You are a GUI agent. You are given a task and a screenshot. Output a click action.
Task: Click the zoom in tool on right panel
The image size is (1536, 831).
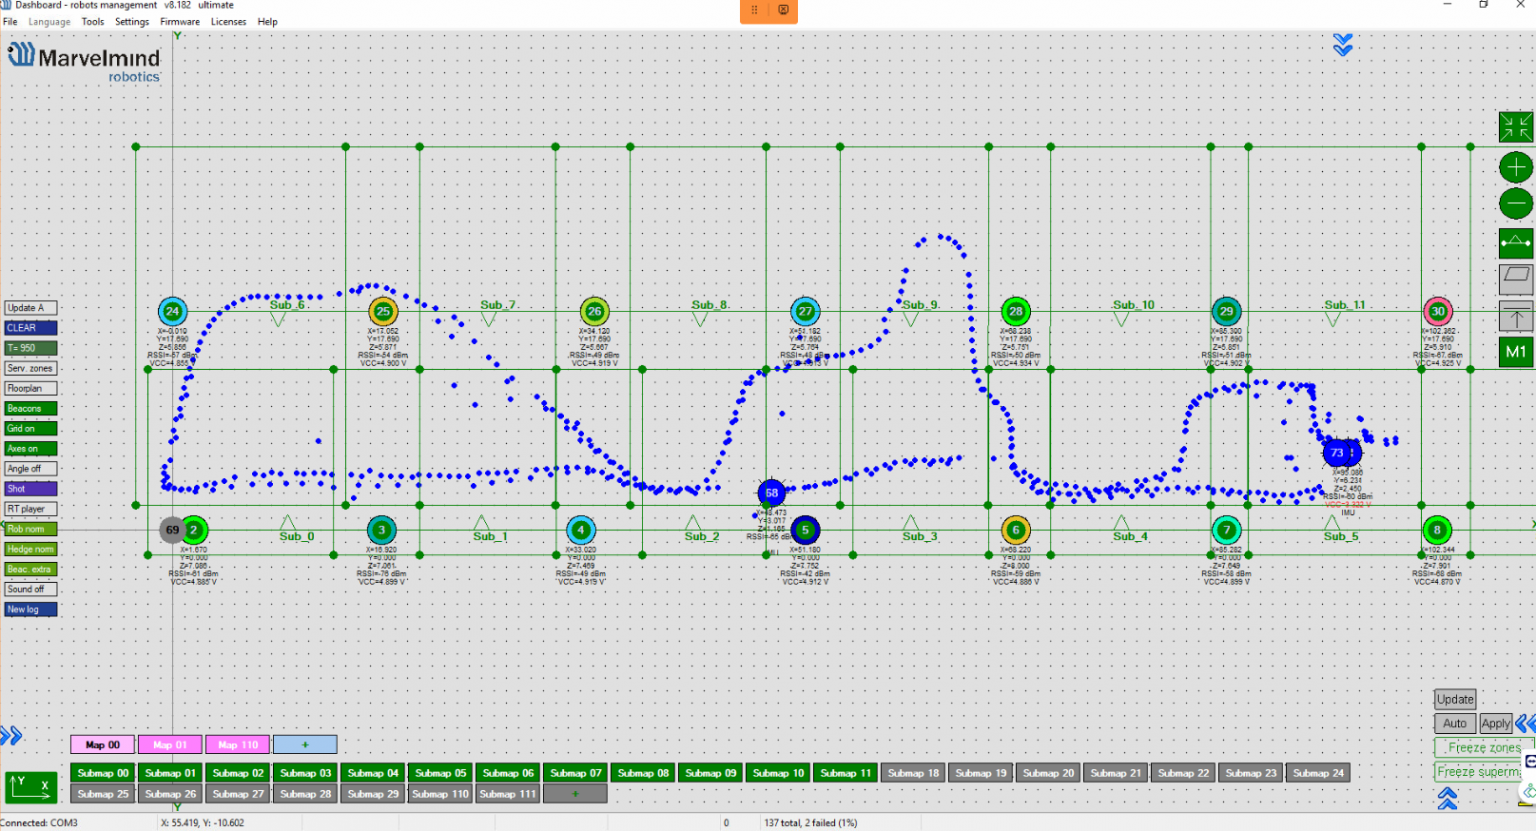[x=1514, y=167]
